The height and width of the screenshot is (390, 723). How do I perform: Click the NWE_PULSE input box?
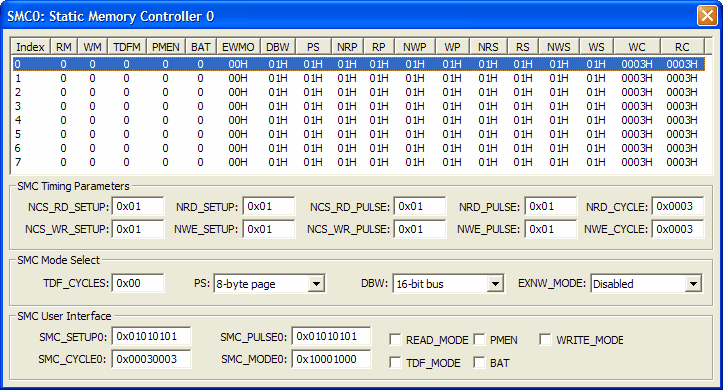coord(551,229)
